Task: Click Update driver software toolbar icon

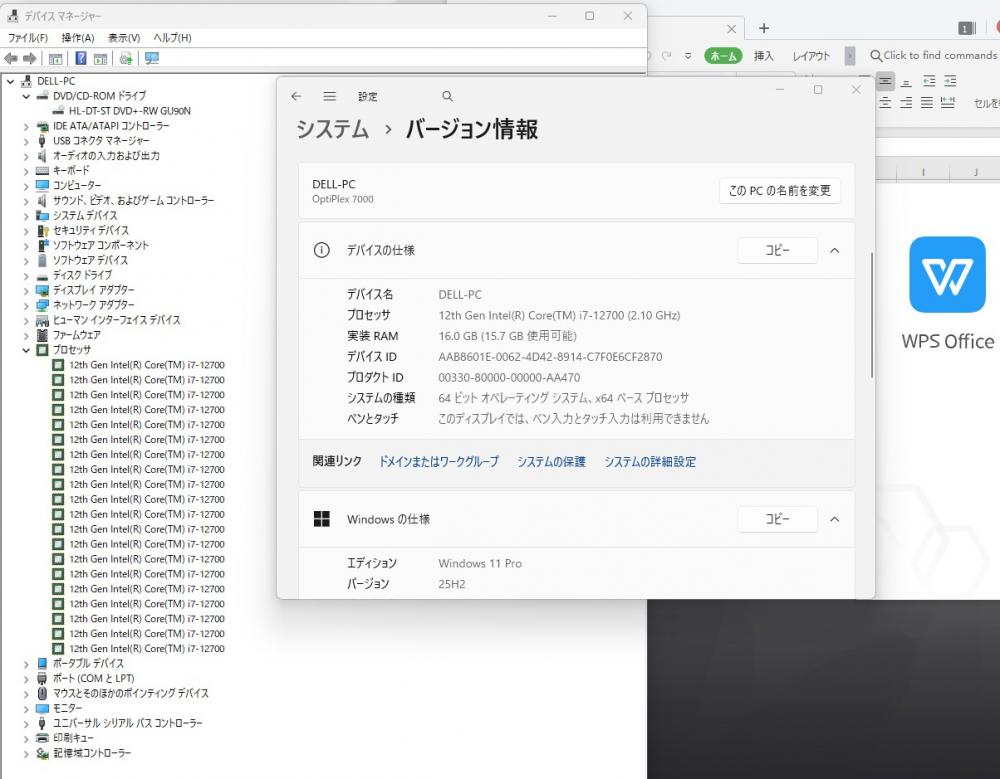Action: tap(126, 58)
